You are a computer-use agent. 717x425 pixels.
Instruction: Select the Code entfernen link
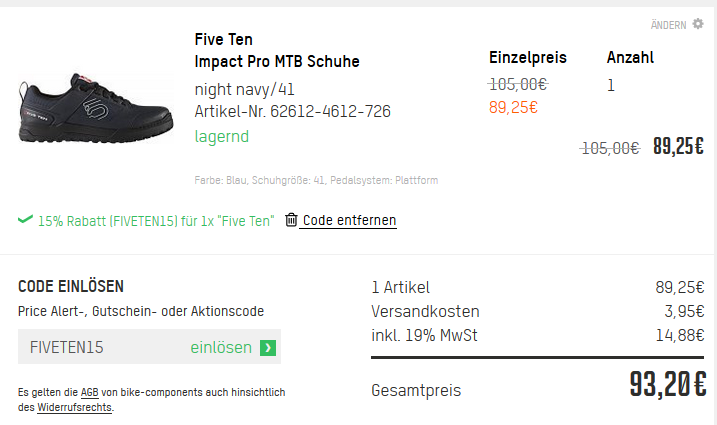pos(349,220)
